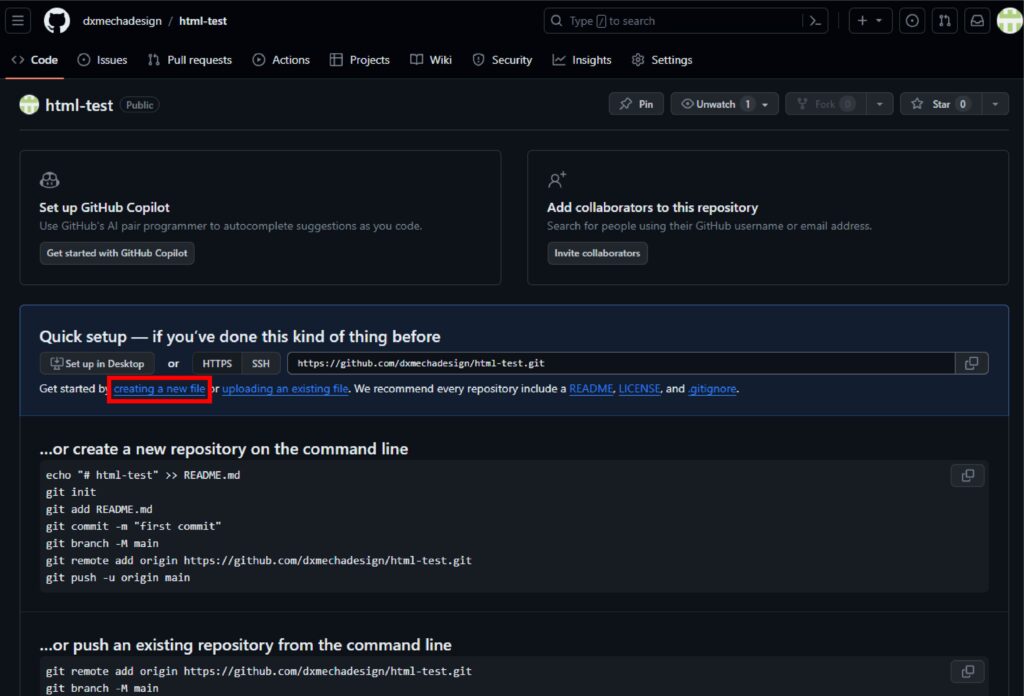Copy the clone URL to clipboard

(x=972, y=363)
